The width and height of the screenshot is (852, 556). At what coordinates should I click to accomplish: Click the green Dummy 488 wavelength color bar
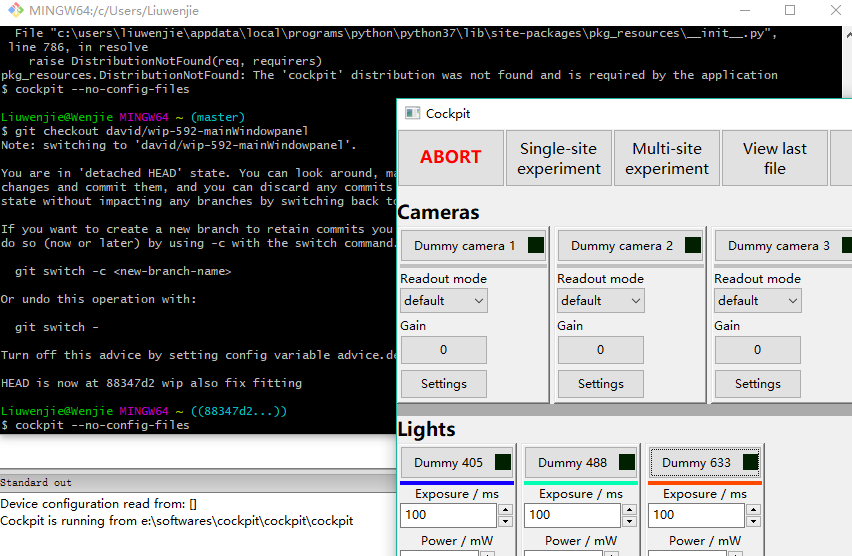point(581,483)
